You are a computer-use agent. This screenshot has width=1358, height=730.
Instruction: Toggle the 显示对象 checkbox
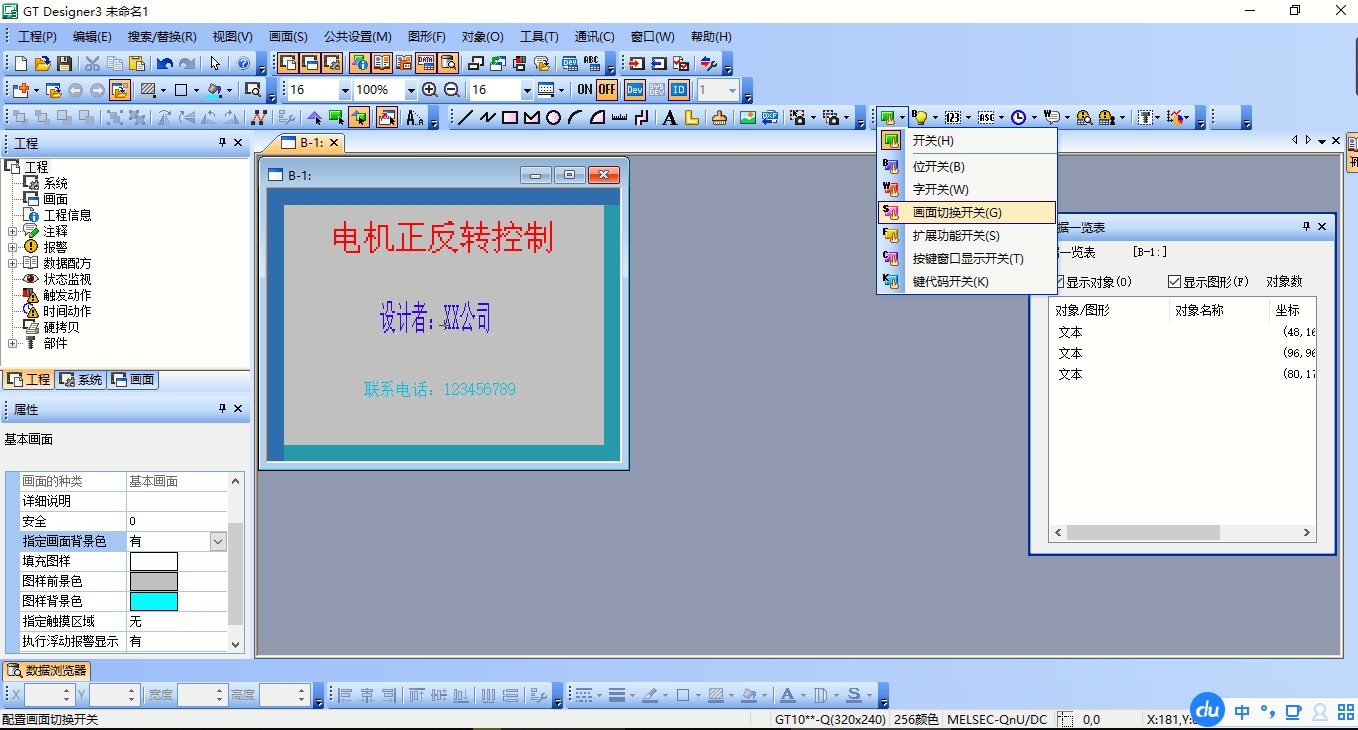tap(1058, 282)
